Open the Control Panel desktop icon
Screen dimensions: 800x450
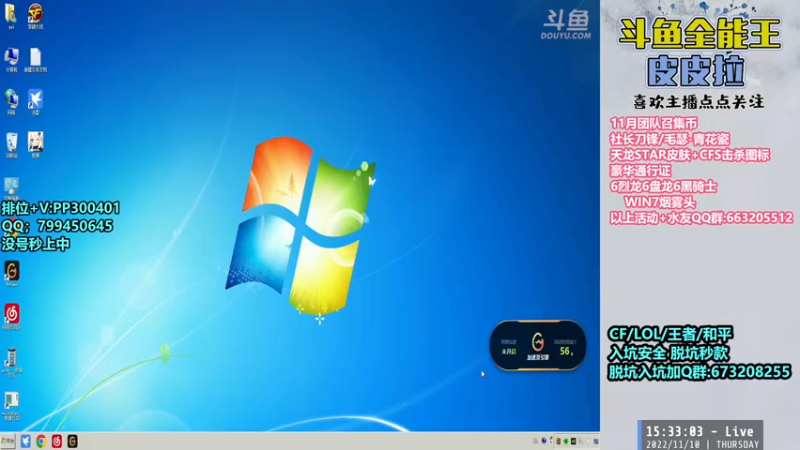tap(11, 188)
